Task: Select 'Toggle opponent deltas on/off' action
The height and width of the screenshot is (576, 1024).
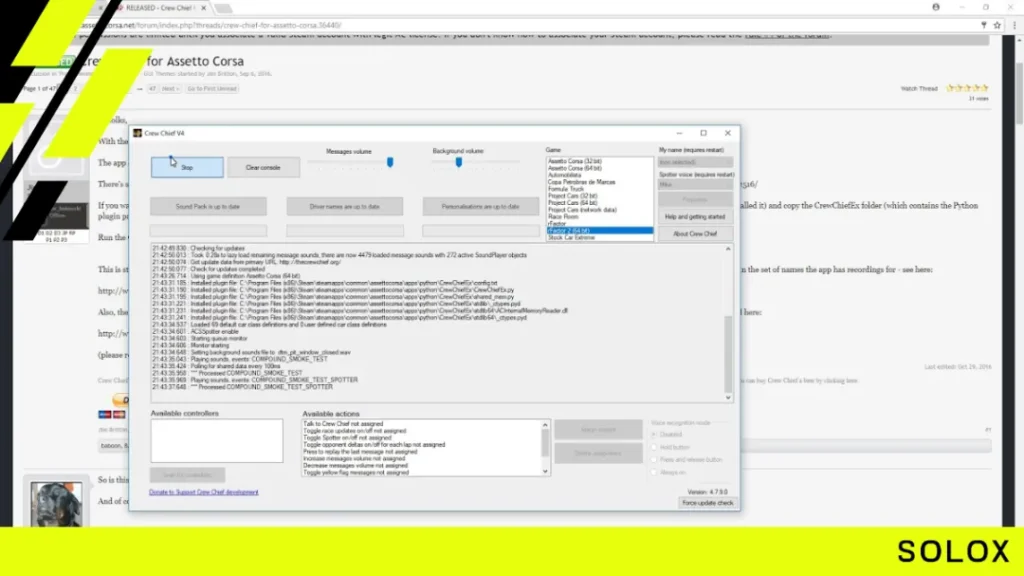Action: [x=374, y=445]
